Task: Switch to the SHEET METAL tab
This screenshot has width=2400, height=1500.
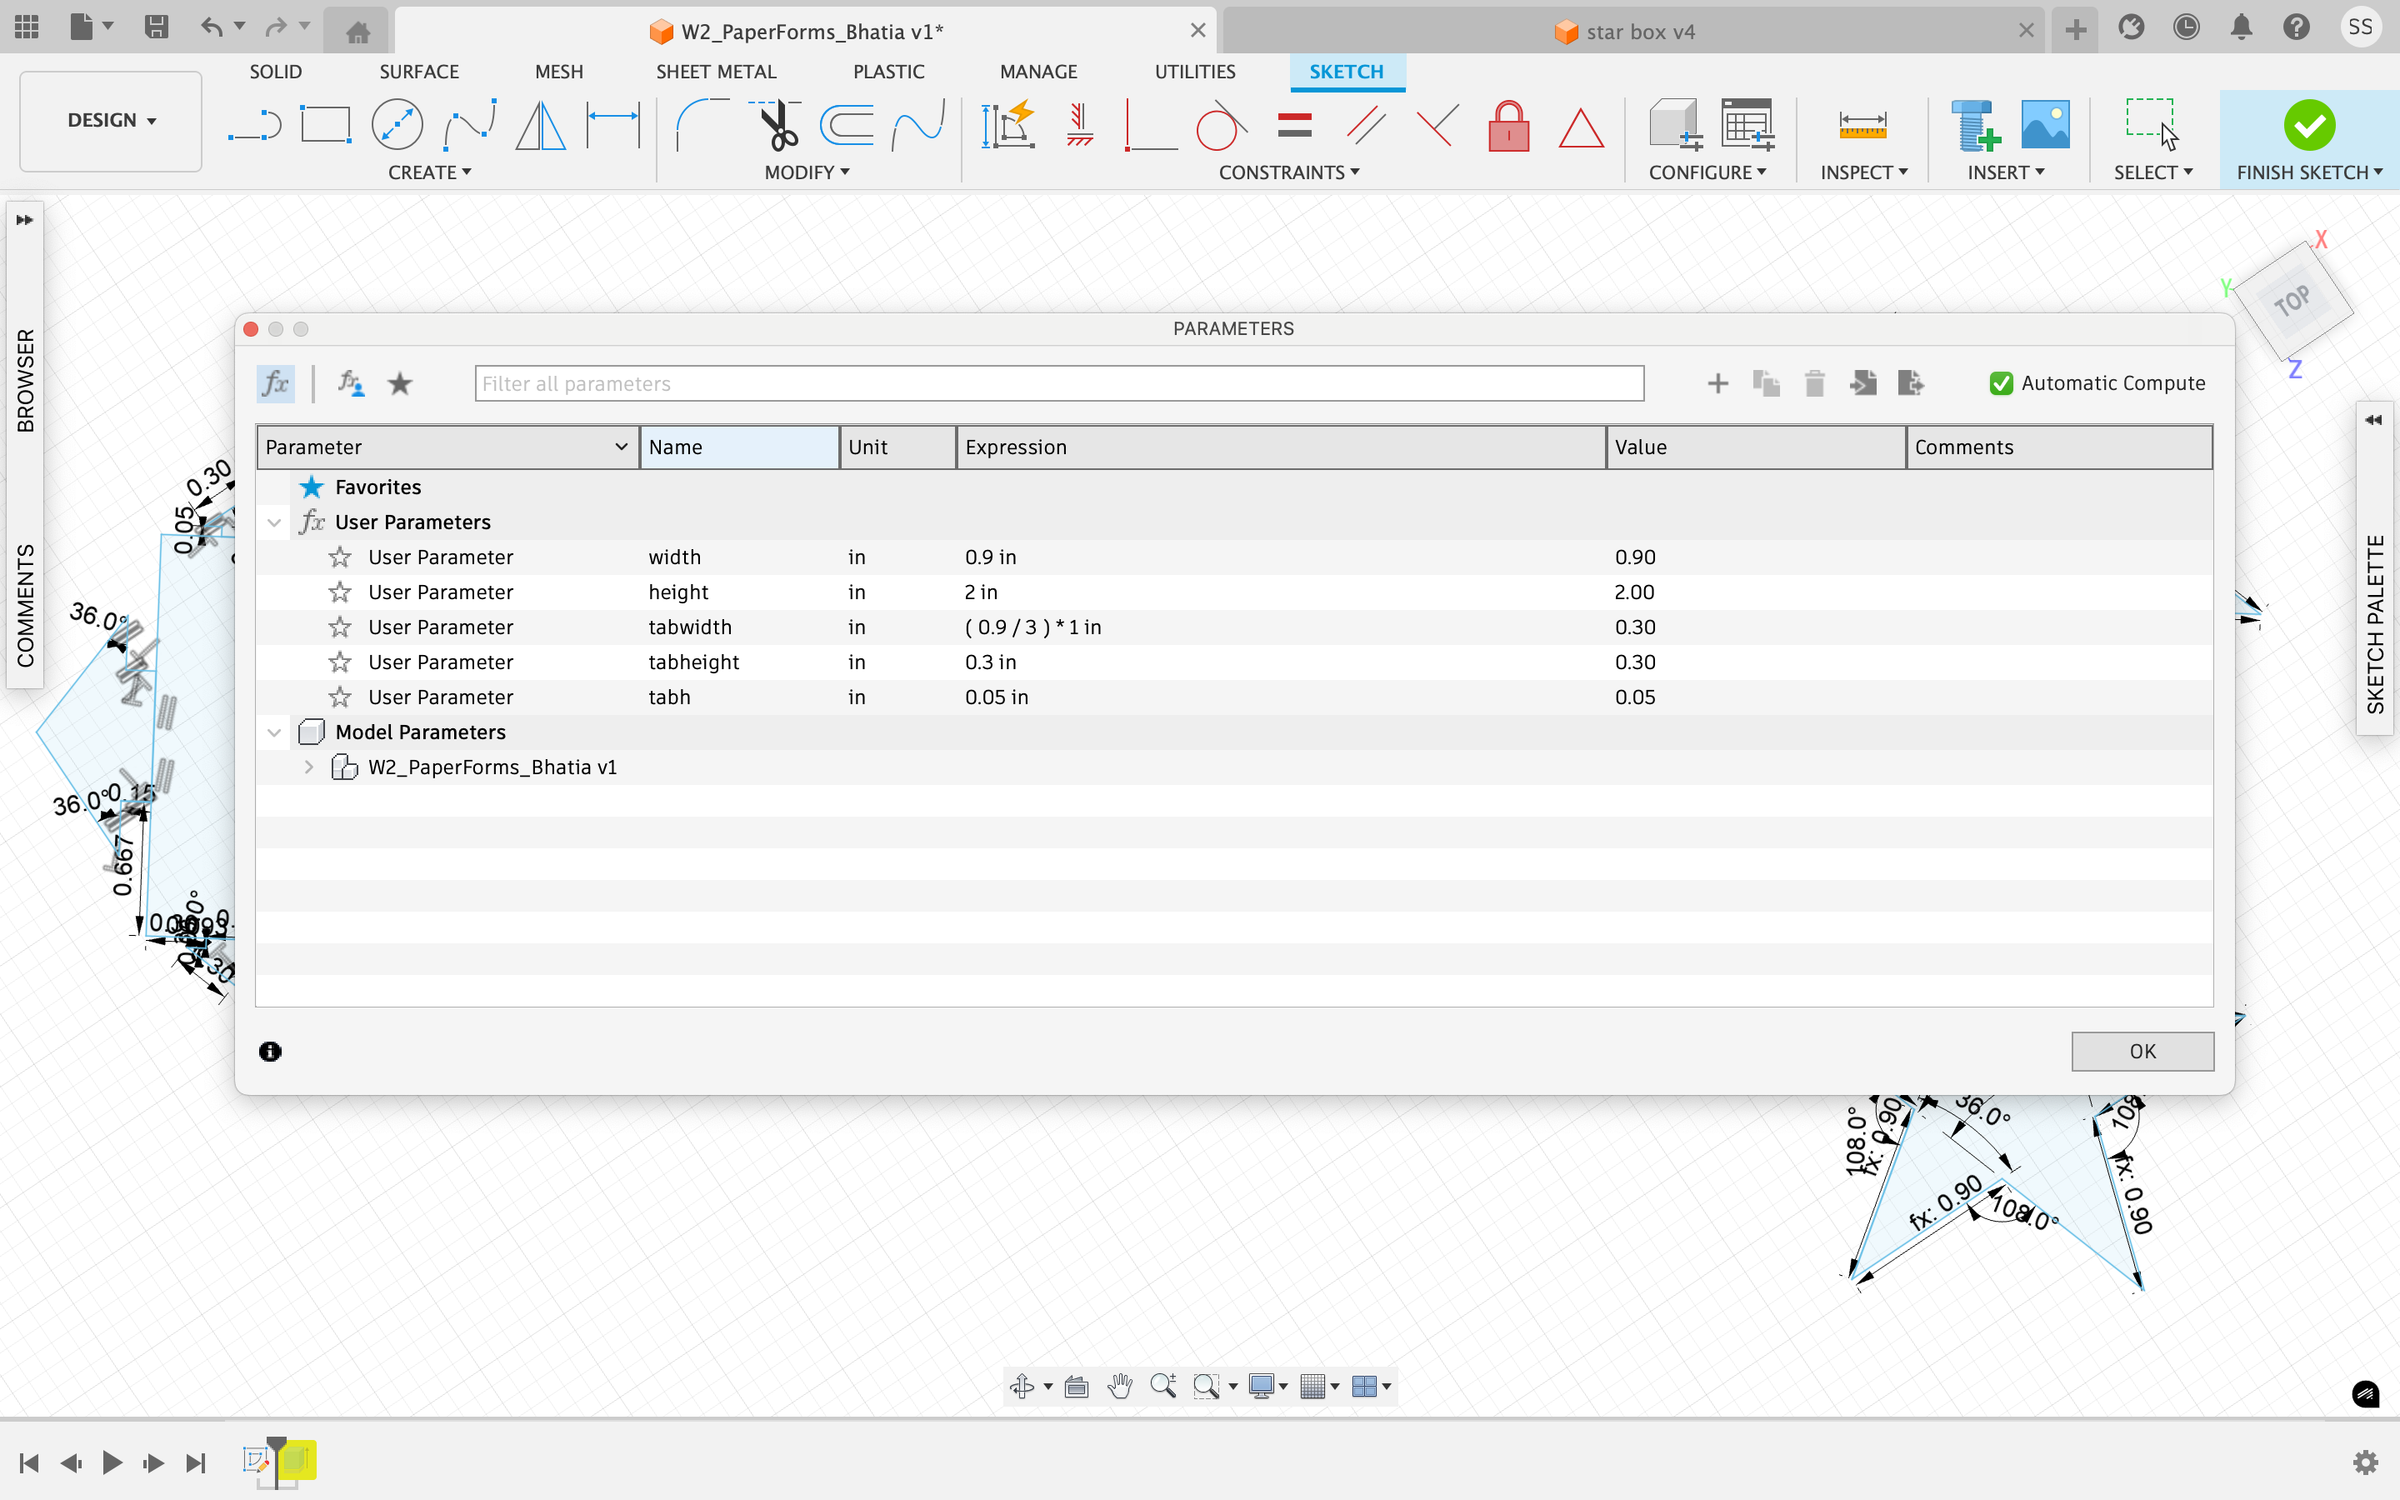Action: (x=716, y=72)
